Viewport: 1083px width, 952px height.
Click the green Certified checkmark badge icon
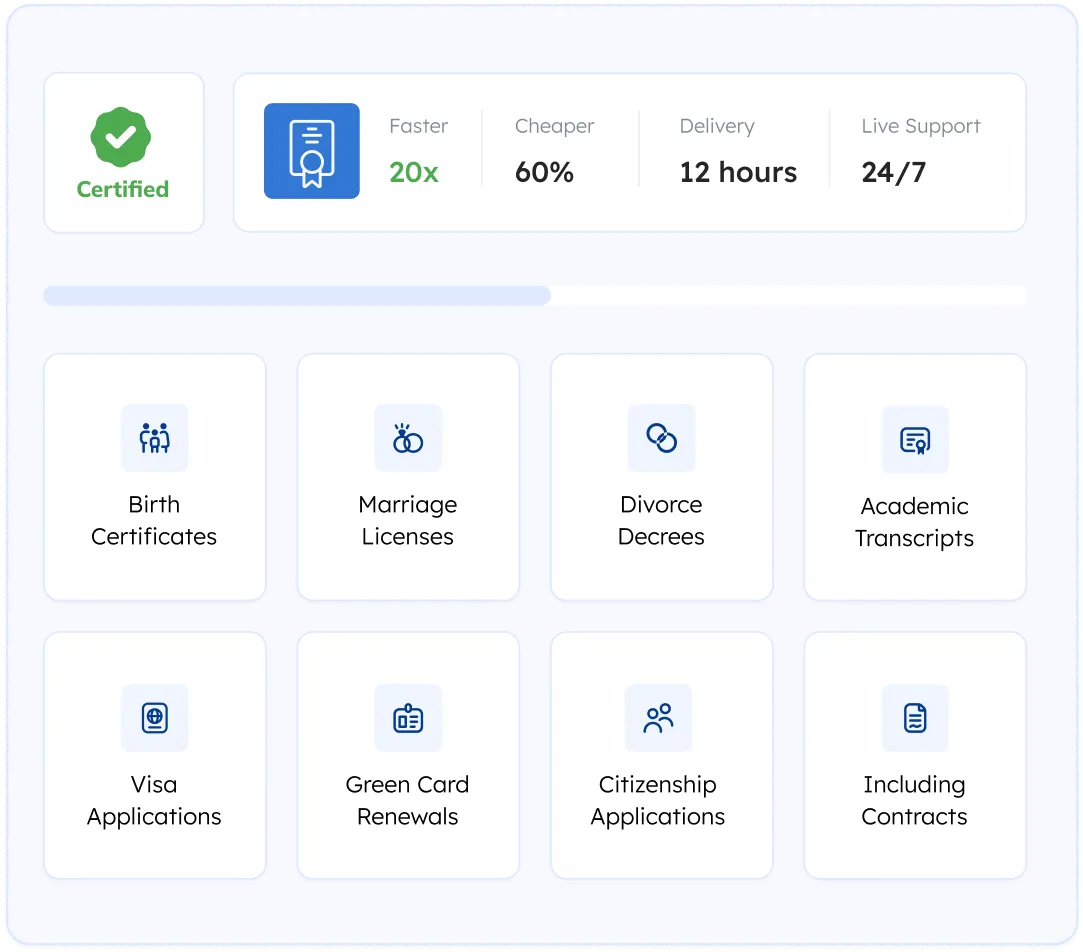[x=121, y=139]
